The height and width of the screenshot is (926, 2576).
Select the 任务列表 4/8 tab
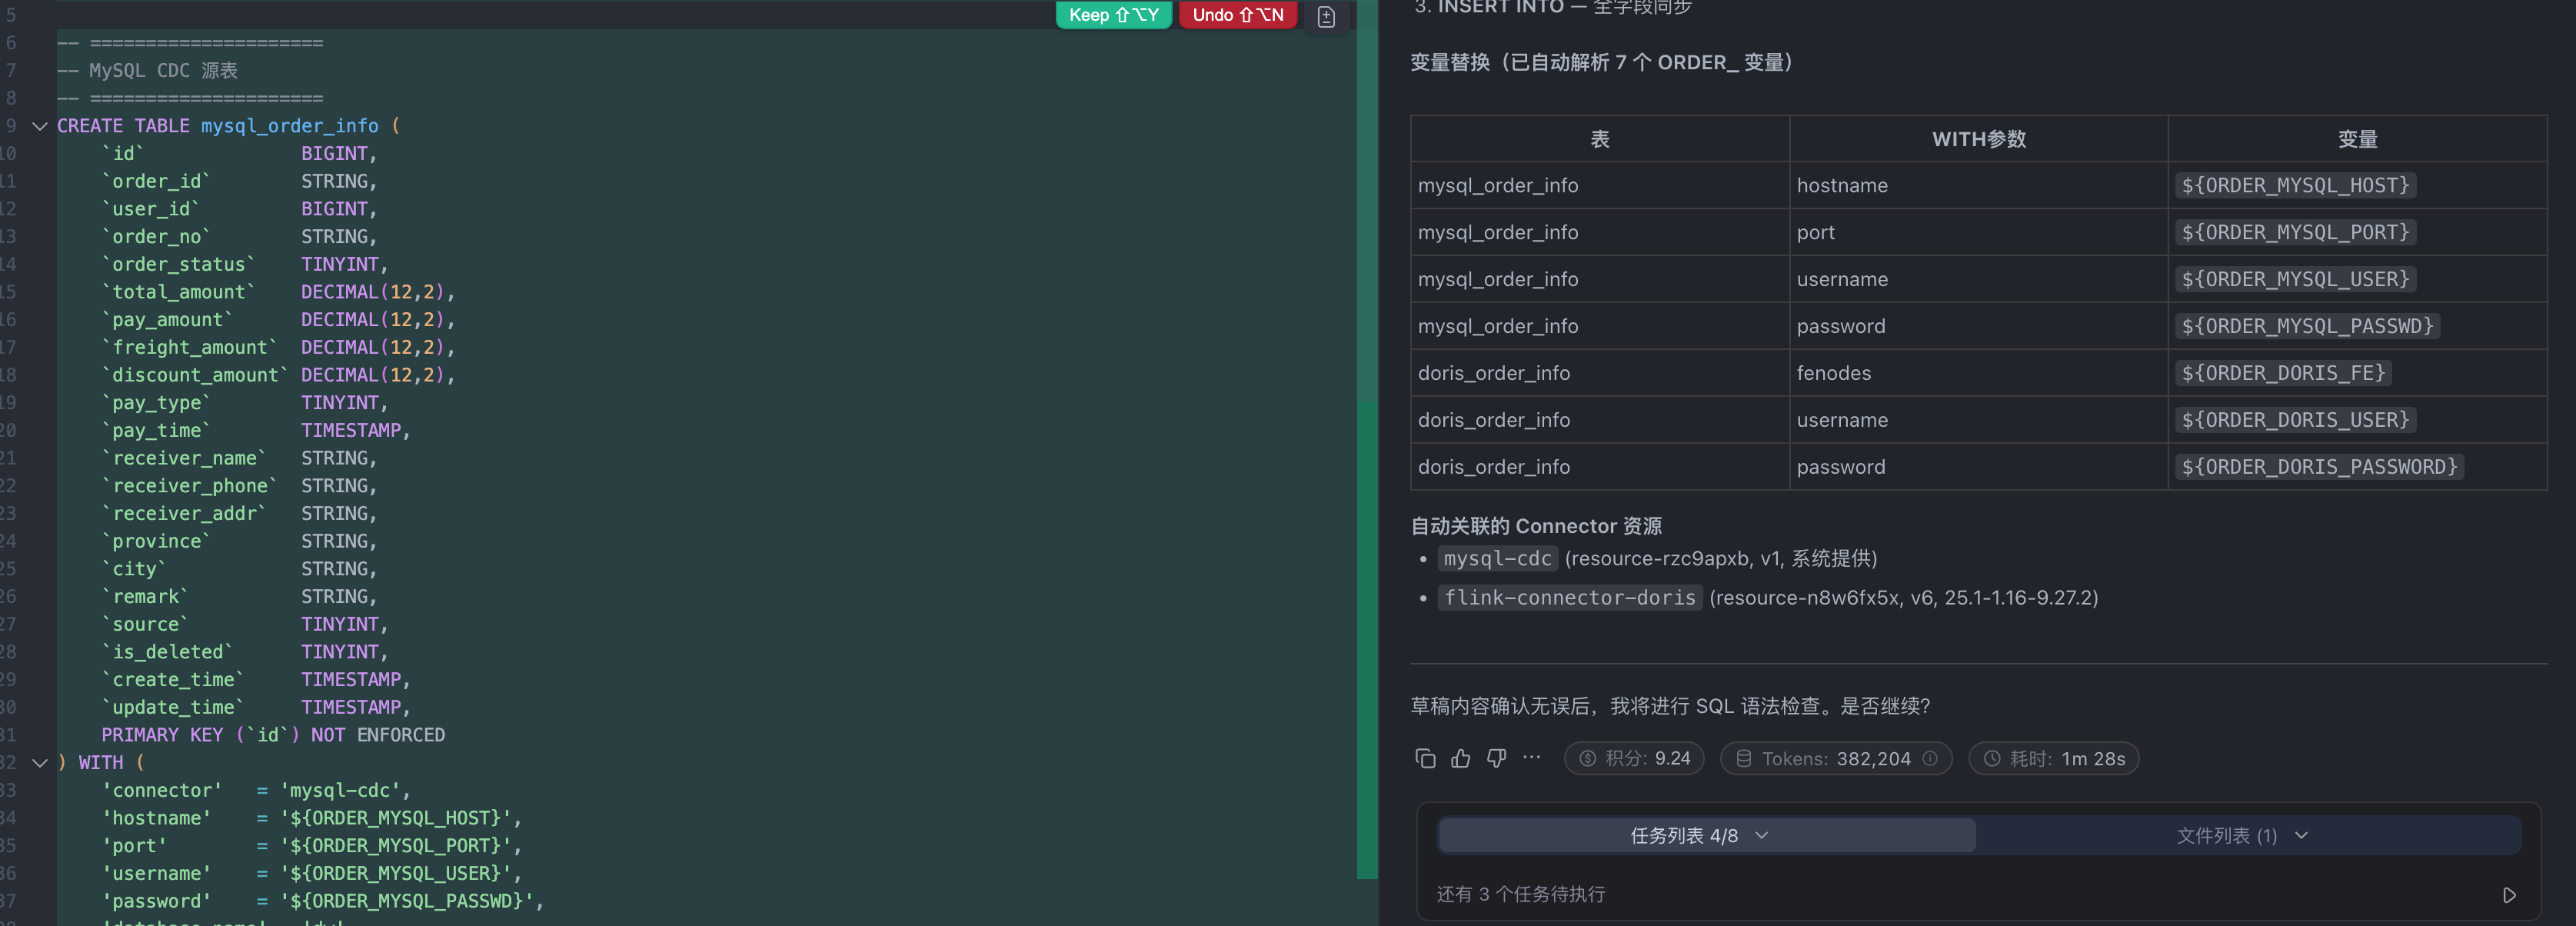[x=1707, y=835]
